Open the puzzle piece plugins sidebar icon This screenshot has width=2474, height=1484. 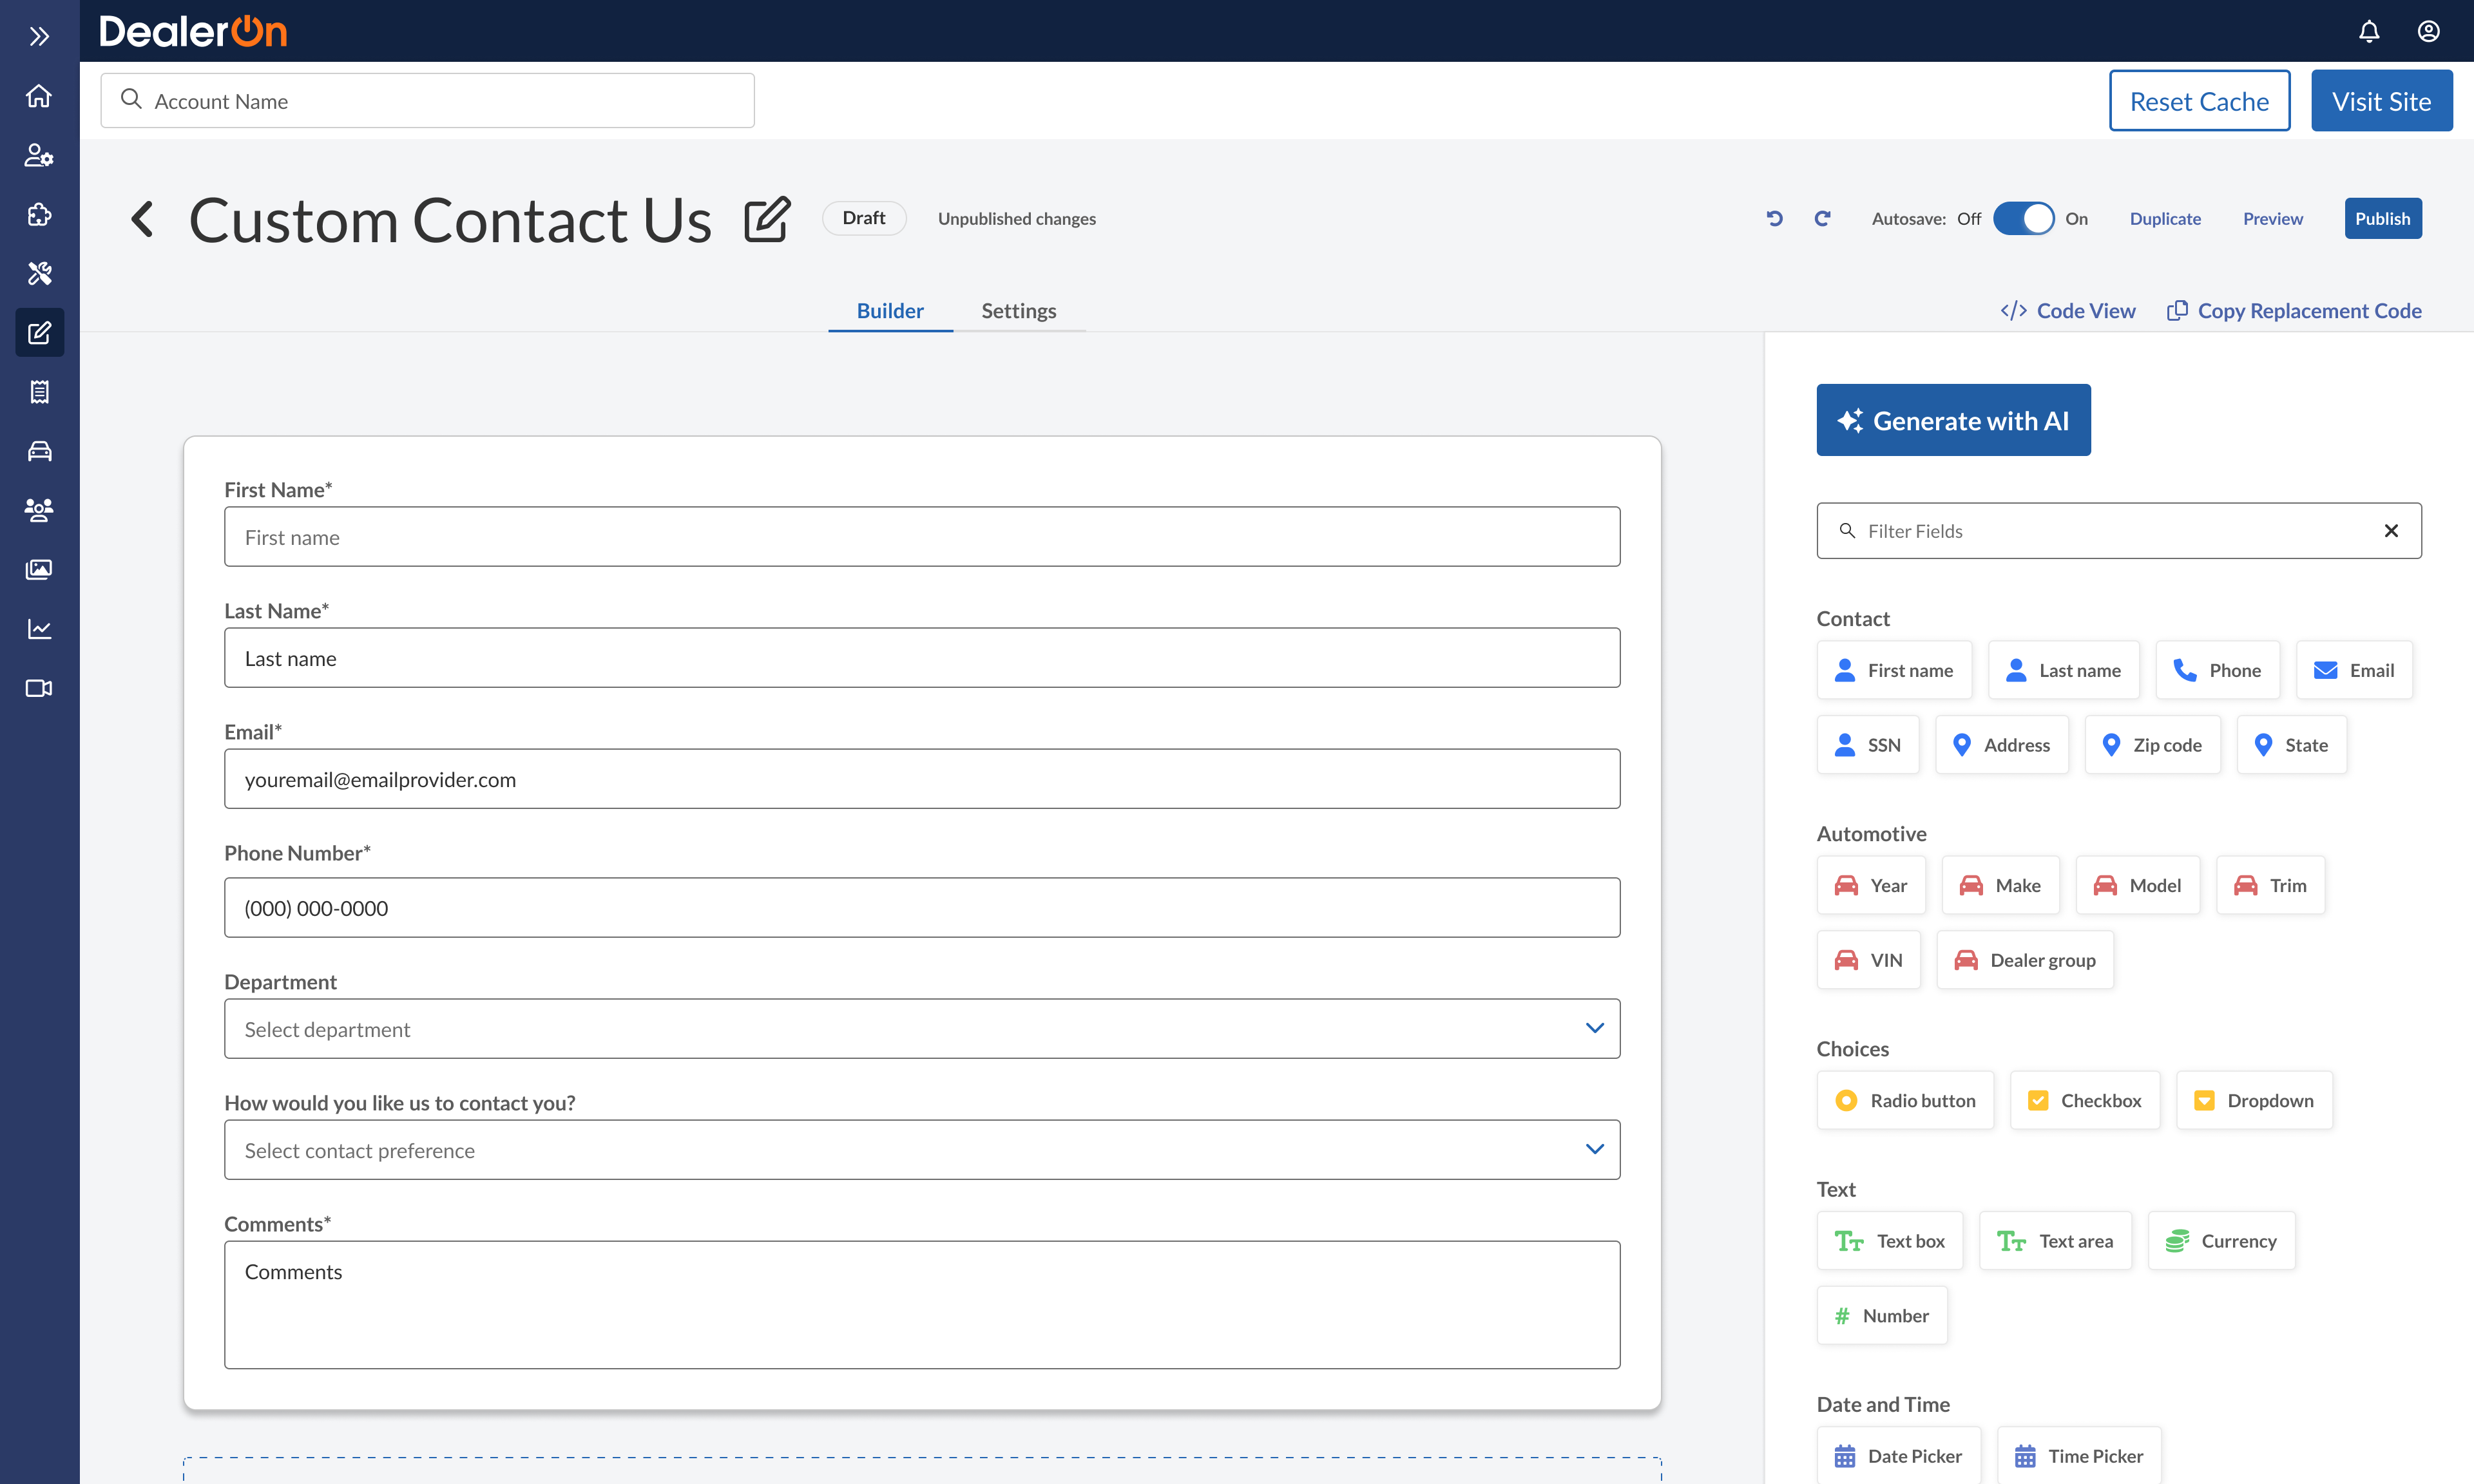pyautogui.click(x=39, y=214)
